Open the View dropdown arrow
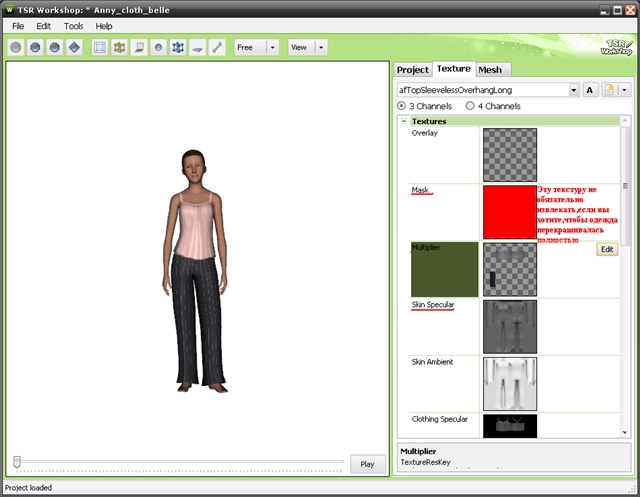640x497 pixels. (321, 47)
